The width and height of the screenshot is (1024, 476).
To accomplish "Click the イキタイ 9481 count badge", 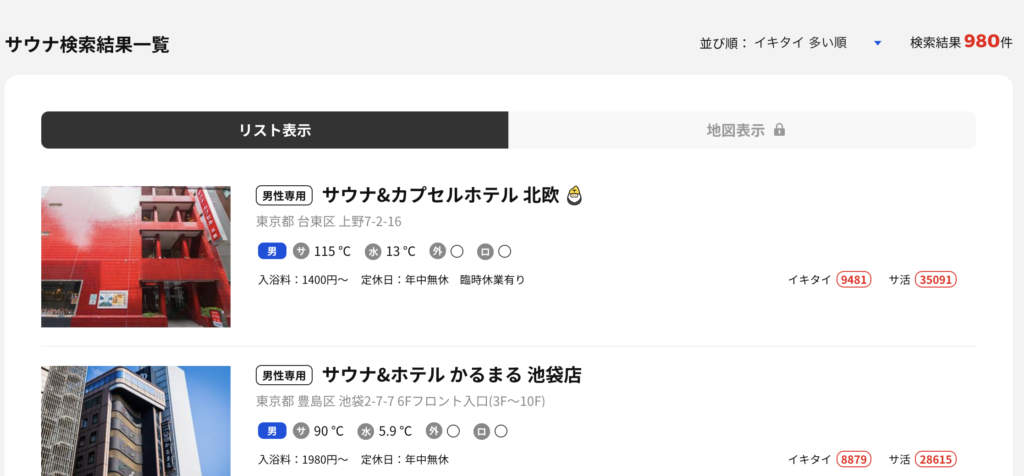I will [x=854, y=279].
